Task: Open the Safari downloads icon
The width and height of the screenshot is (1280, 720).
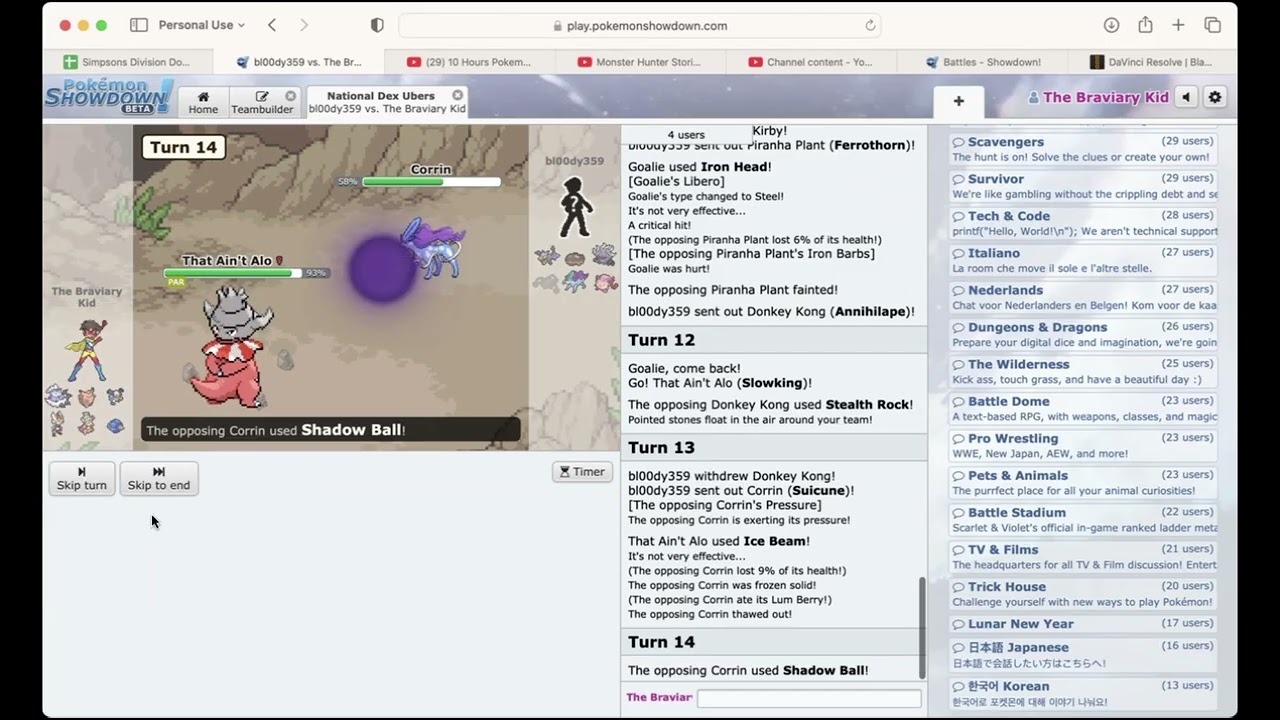Action: (x=1111, y=25)
